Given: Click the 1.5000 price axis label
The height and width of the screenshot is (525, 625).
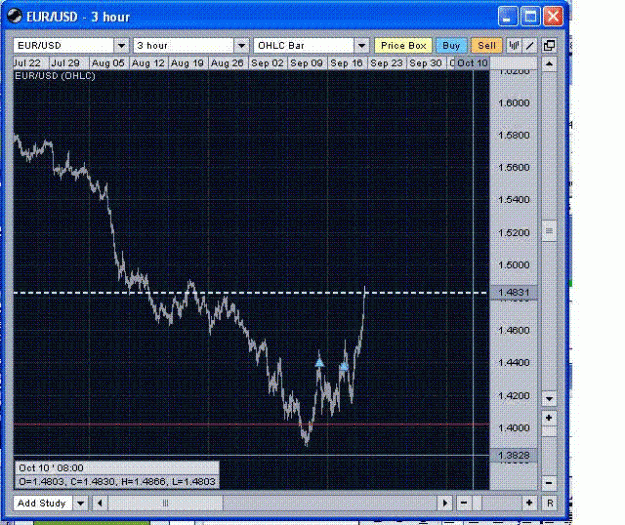Looking at the screenshot, I should point(514,265).
